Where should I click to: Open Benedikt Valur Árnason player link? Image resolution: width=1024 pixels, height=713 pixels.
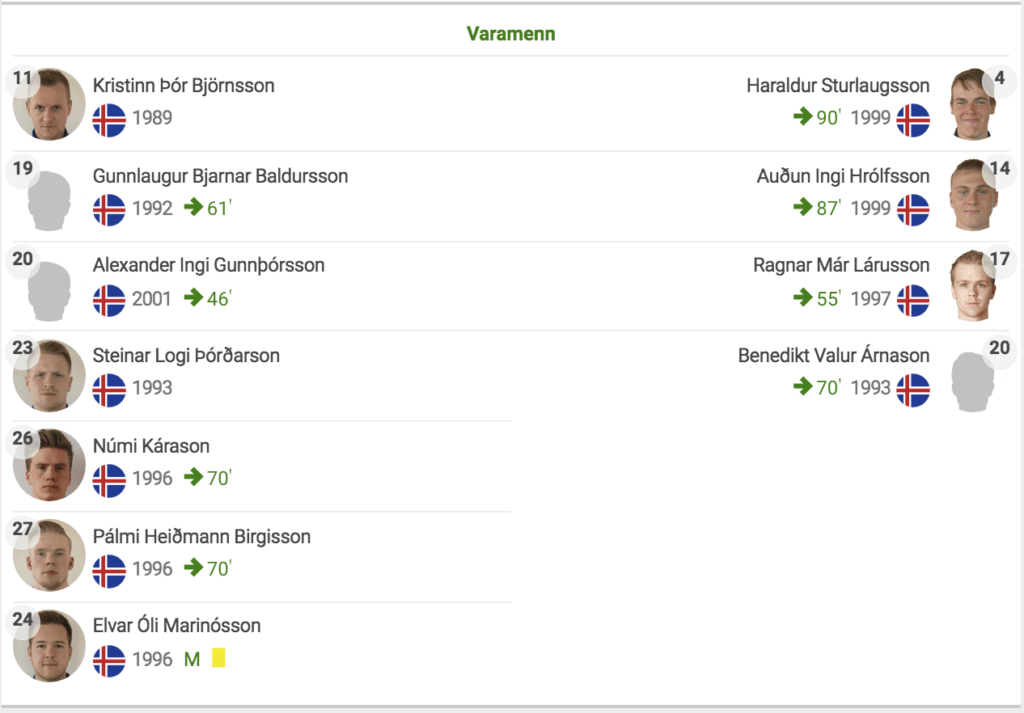point(834,355)
